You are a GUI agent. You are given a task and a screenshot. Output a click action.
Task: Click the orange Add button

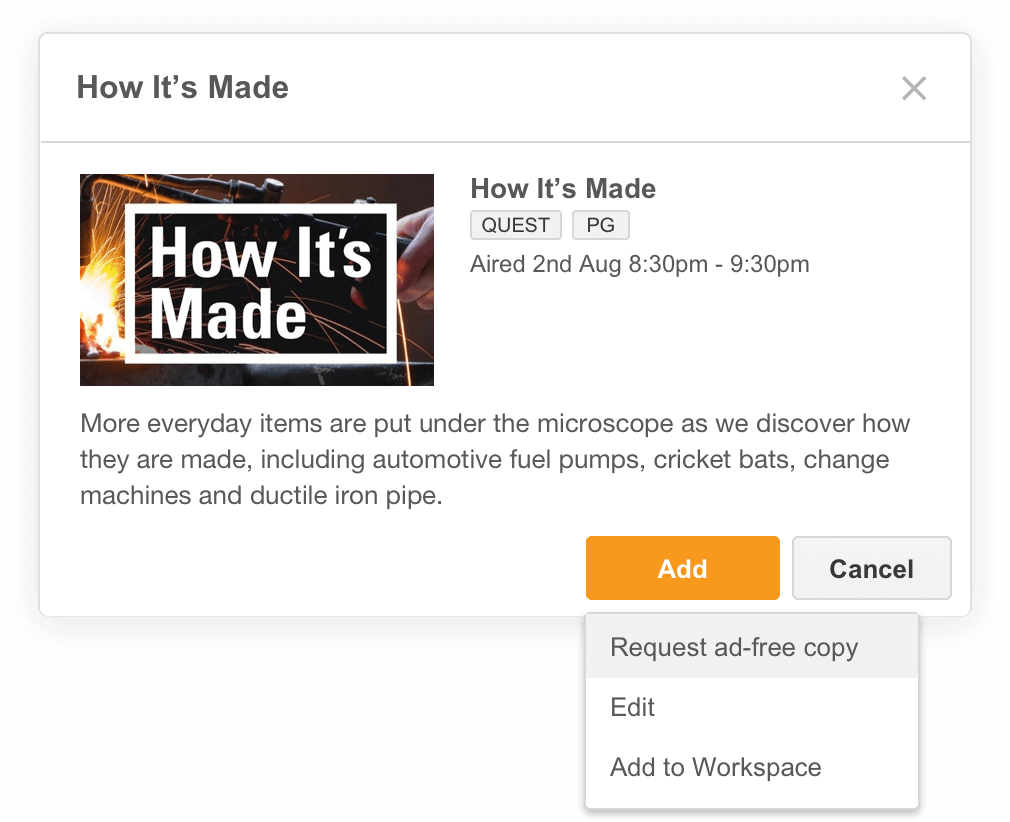click(x=682, y=568)
